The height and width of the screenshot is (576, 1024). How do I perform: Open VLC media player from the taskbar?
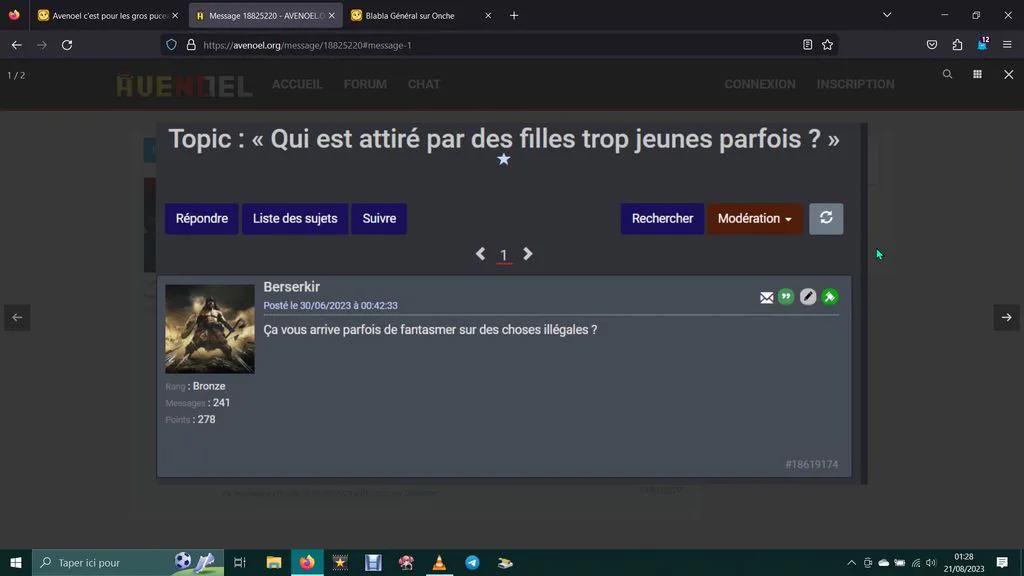tap(439, 562)
